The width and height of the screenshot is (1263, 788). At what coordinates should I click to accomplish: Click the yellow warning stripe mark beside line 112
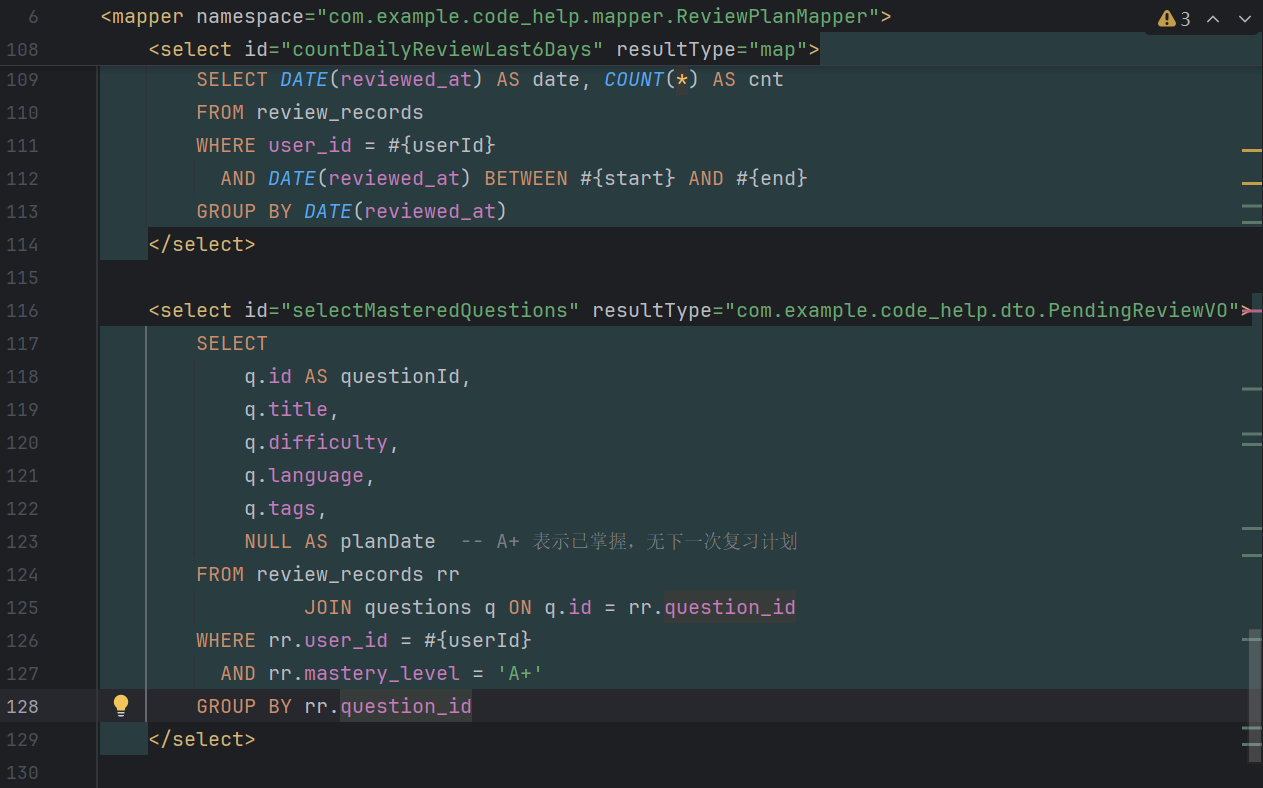(1251, 183)
